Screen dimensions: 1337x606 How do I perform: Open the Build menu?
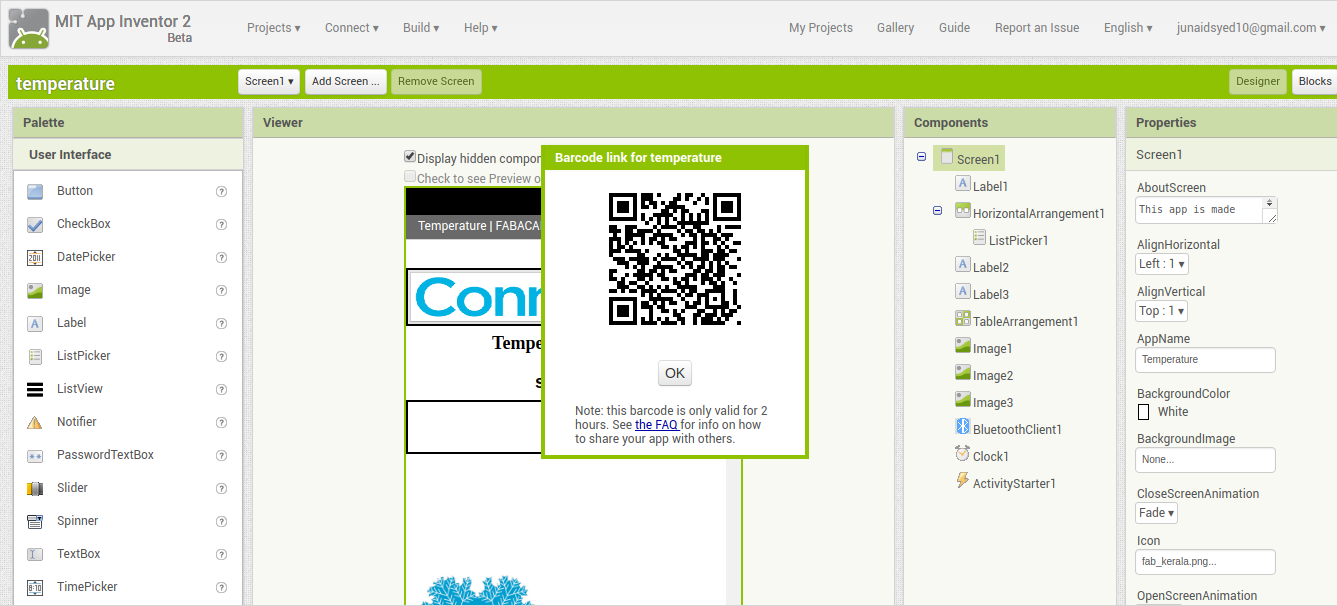[x=421, y=28]
